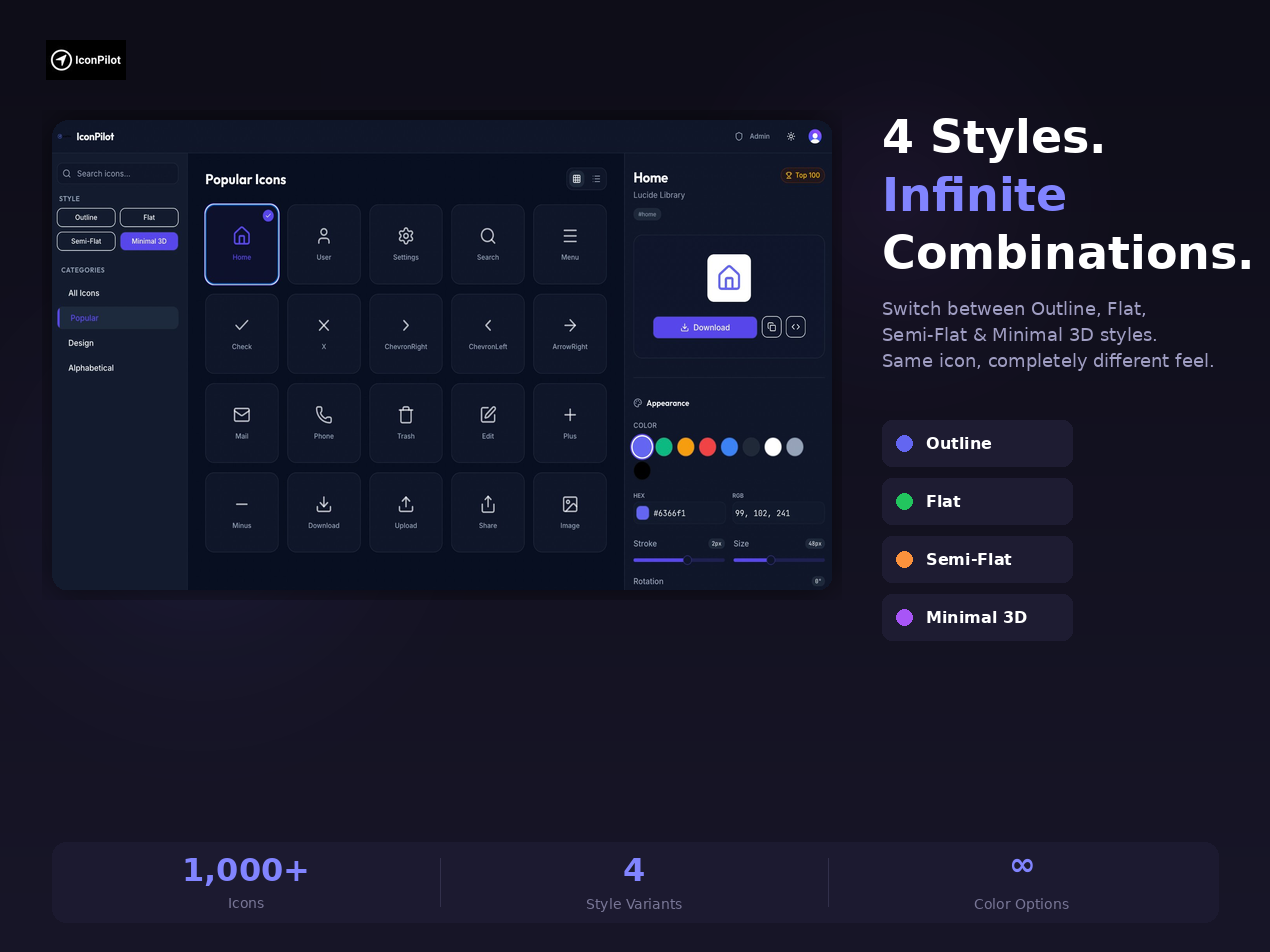Select the Alphabetical category
Image resolution: width=1270 pixels, height=952 pixels.
click(x=90, y=368)
